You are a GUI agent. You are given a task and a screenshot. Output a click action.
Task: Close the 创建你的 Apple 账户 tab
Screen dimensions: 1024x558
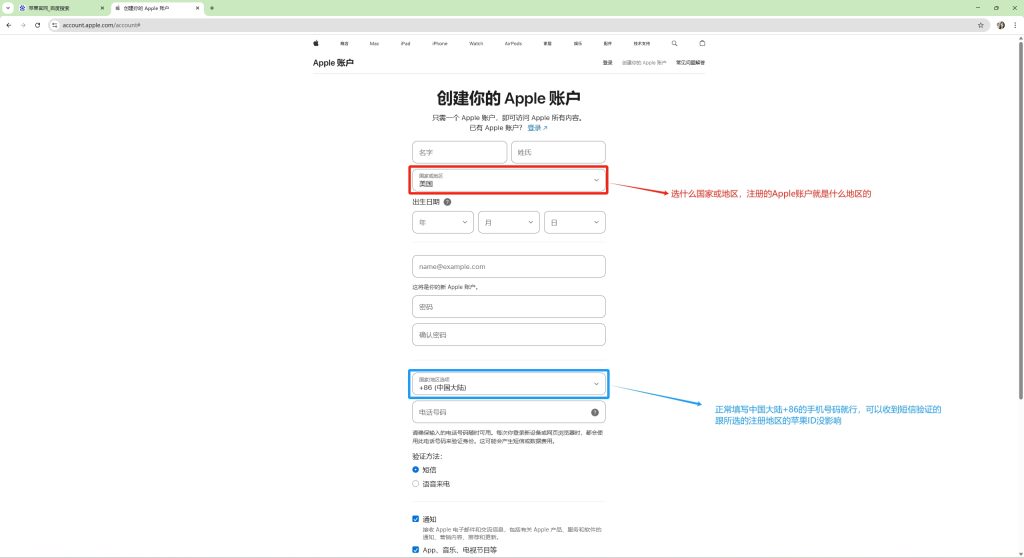[x=197, y=8]
